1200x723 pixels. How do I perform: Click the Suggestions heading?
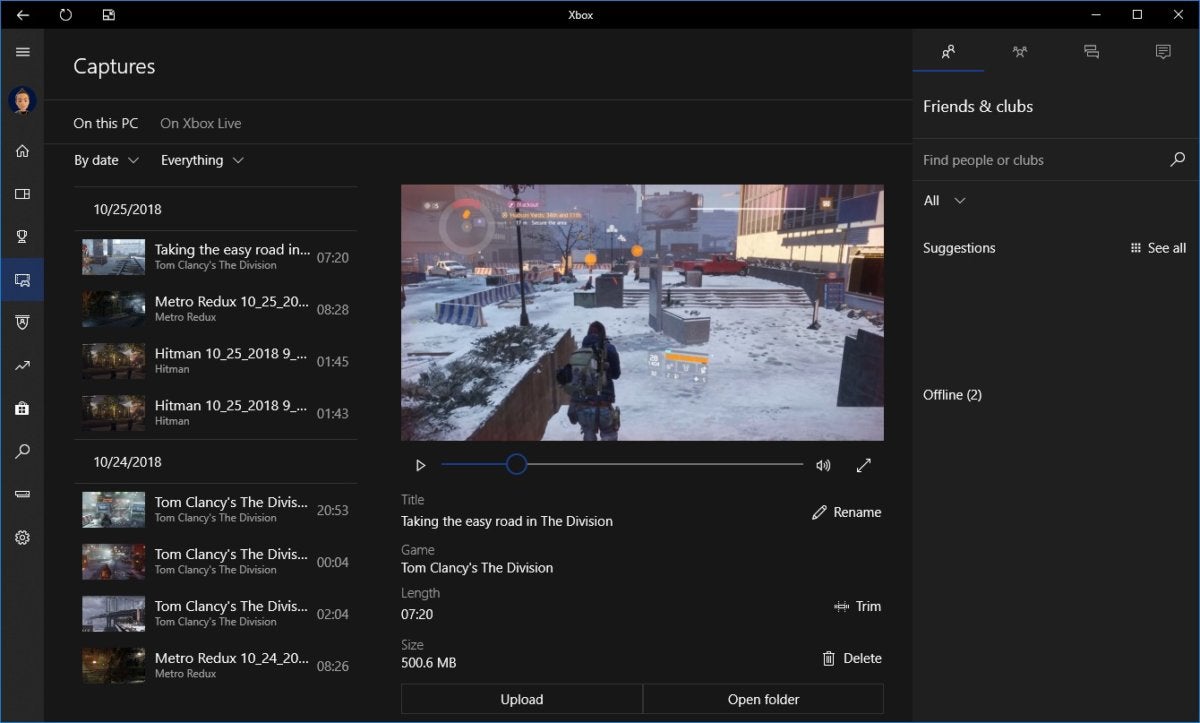coord(959,248)
